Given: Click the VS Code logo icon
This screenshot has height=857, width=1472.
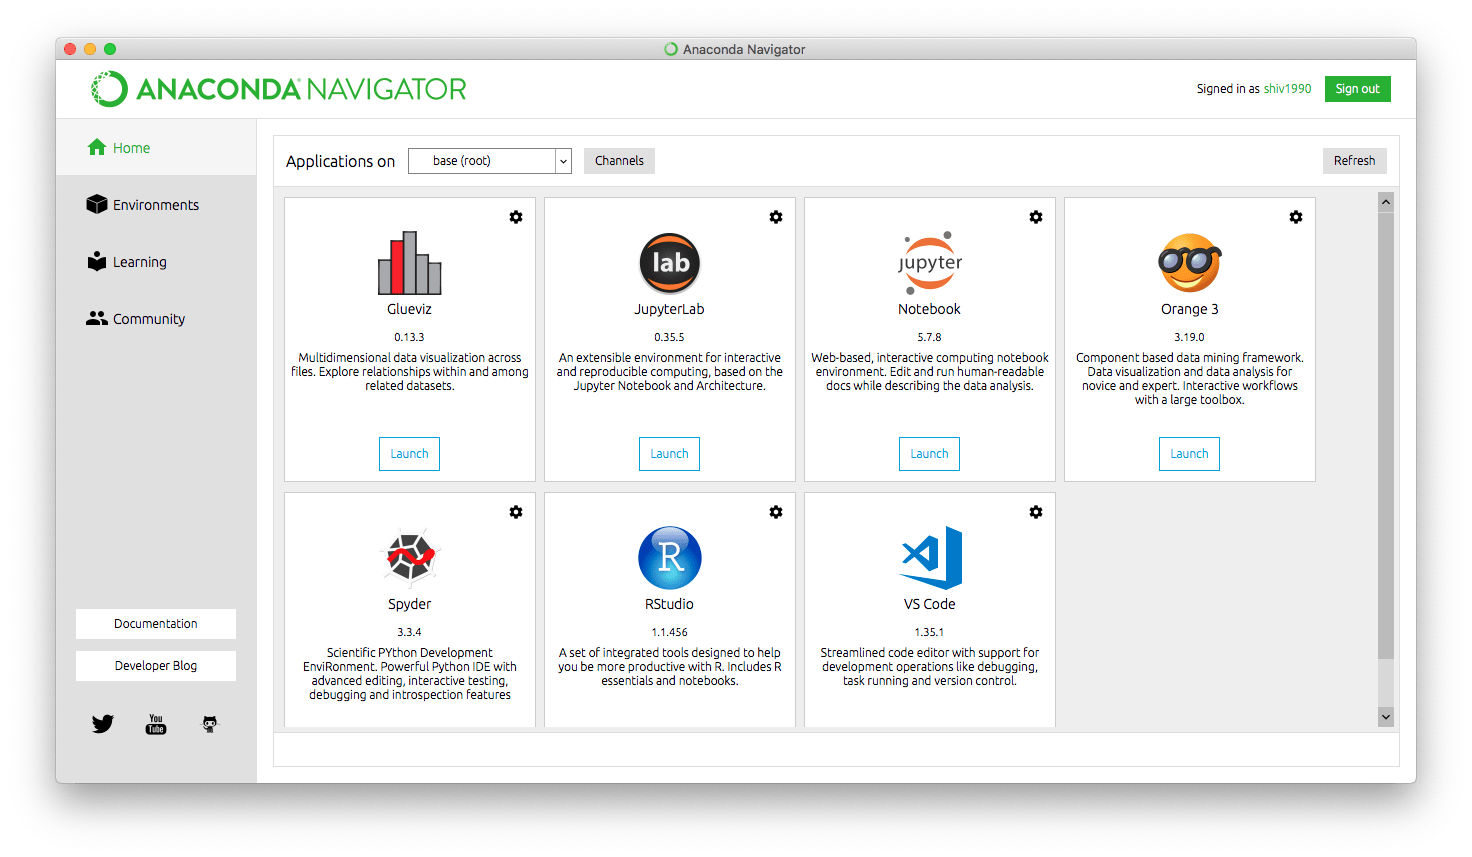Looking at the screenshot, I should [931, 558].
